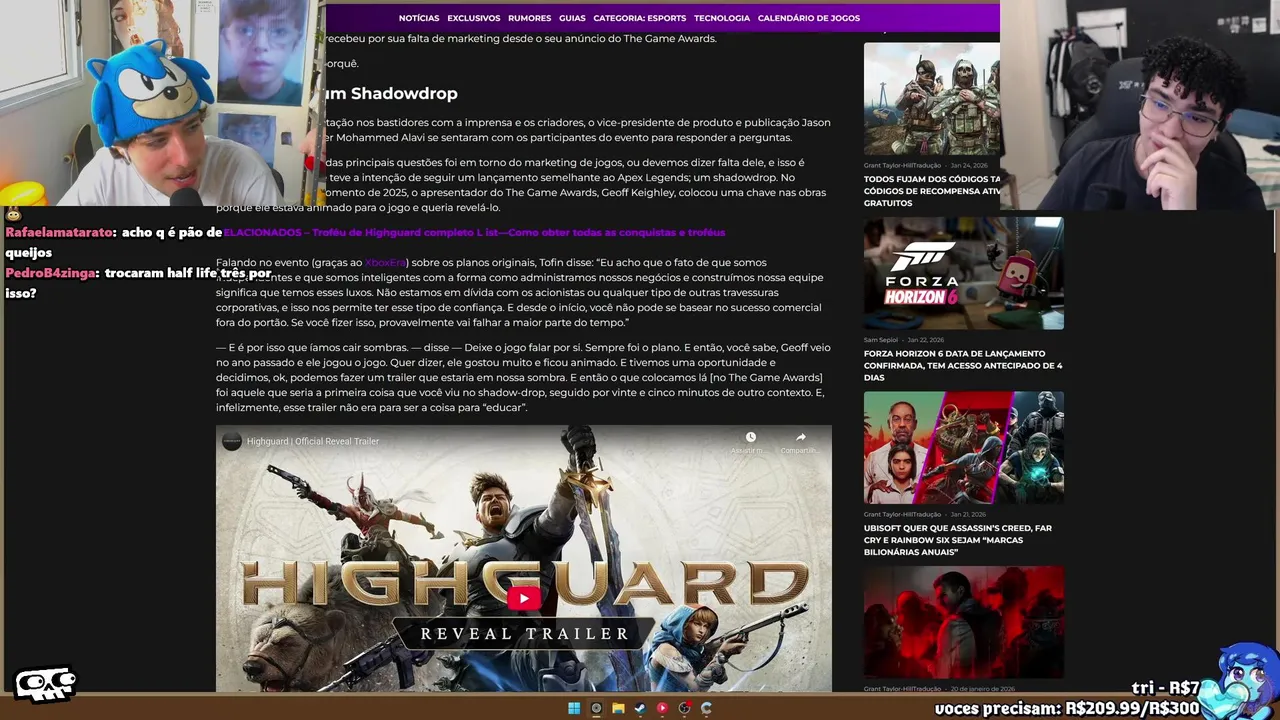The image size is (1280, 720).
Task: Open the OBS Studio taskbar icon
Action: pos(684,708)
